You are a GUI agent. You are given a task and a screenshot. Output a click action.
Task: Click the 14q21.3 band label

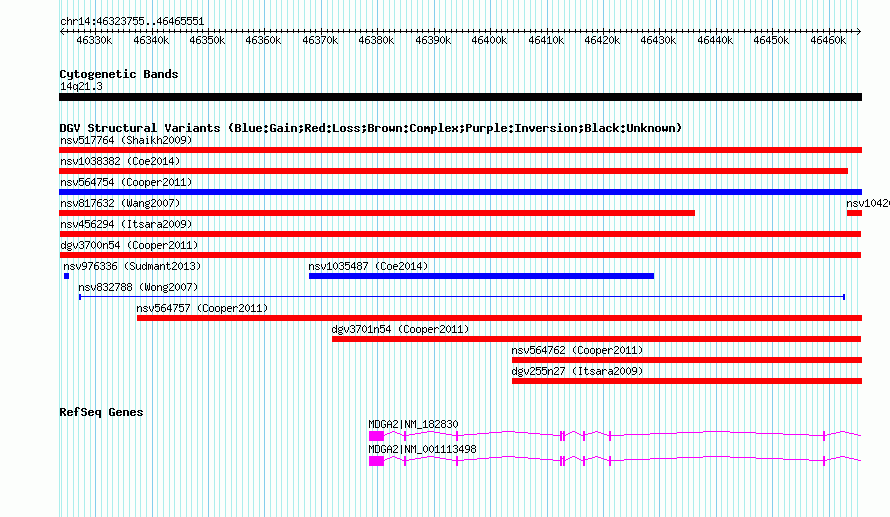[x=81, y=86]
